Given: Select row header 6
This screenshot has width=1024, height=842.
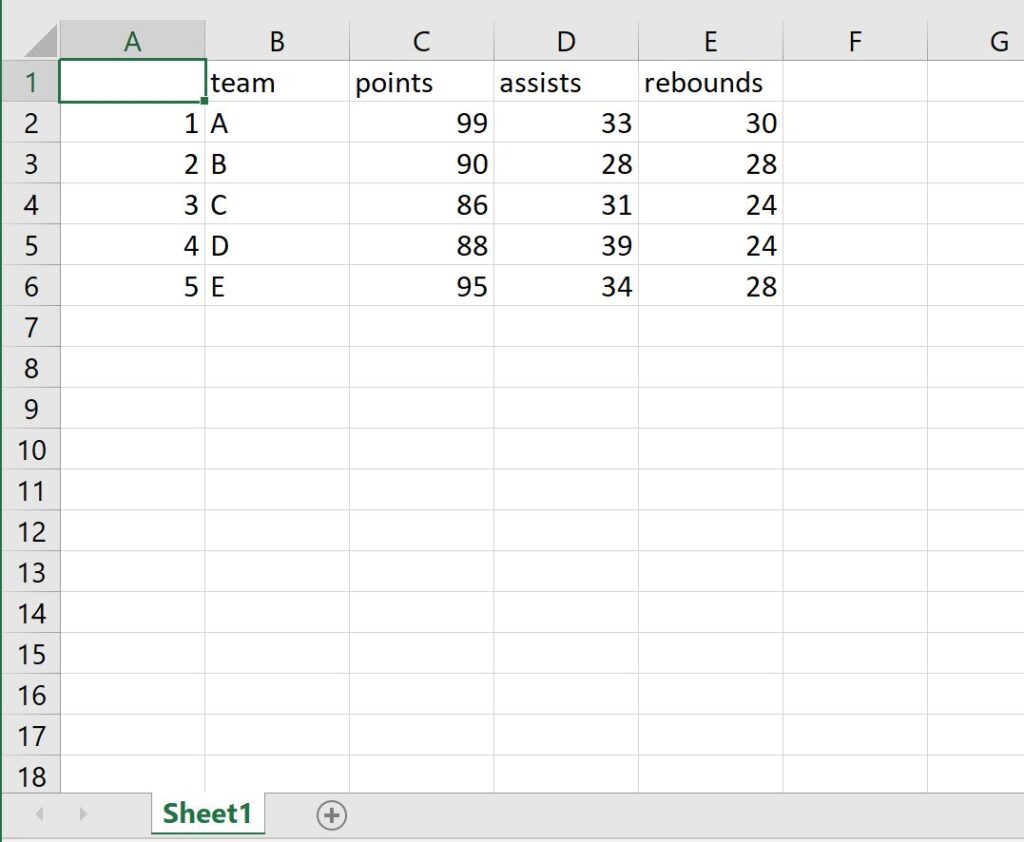Looking at the screenshot, I should point(31,287).
